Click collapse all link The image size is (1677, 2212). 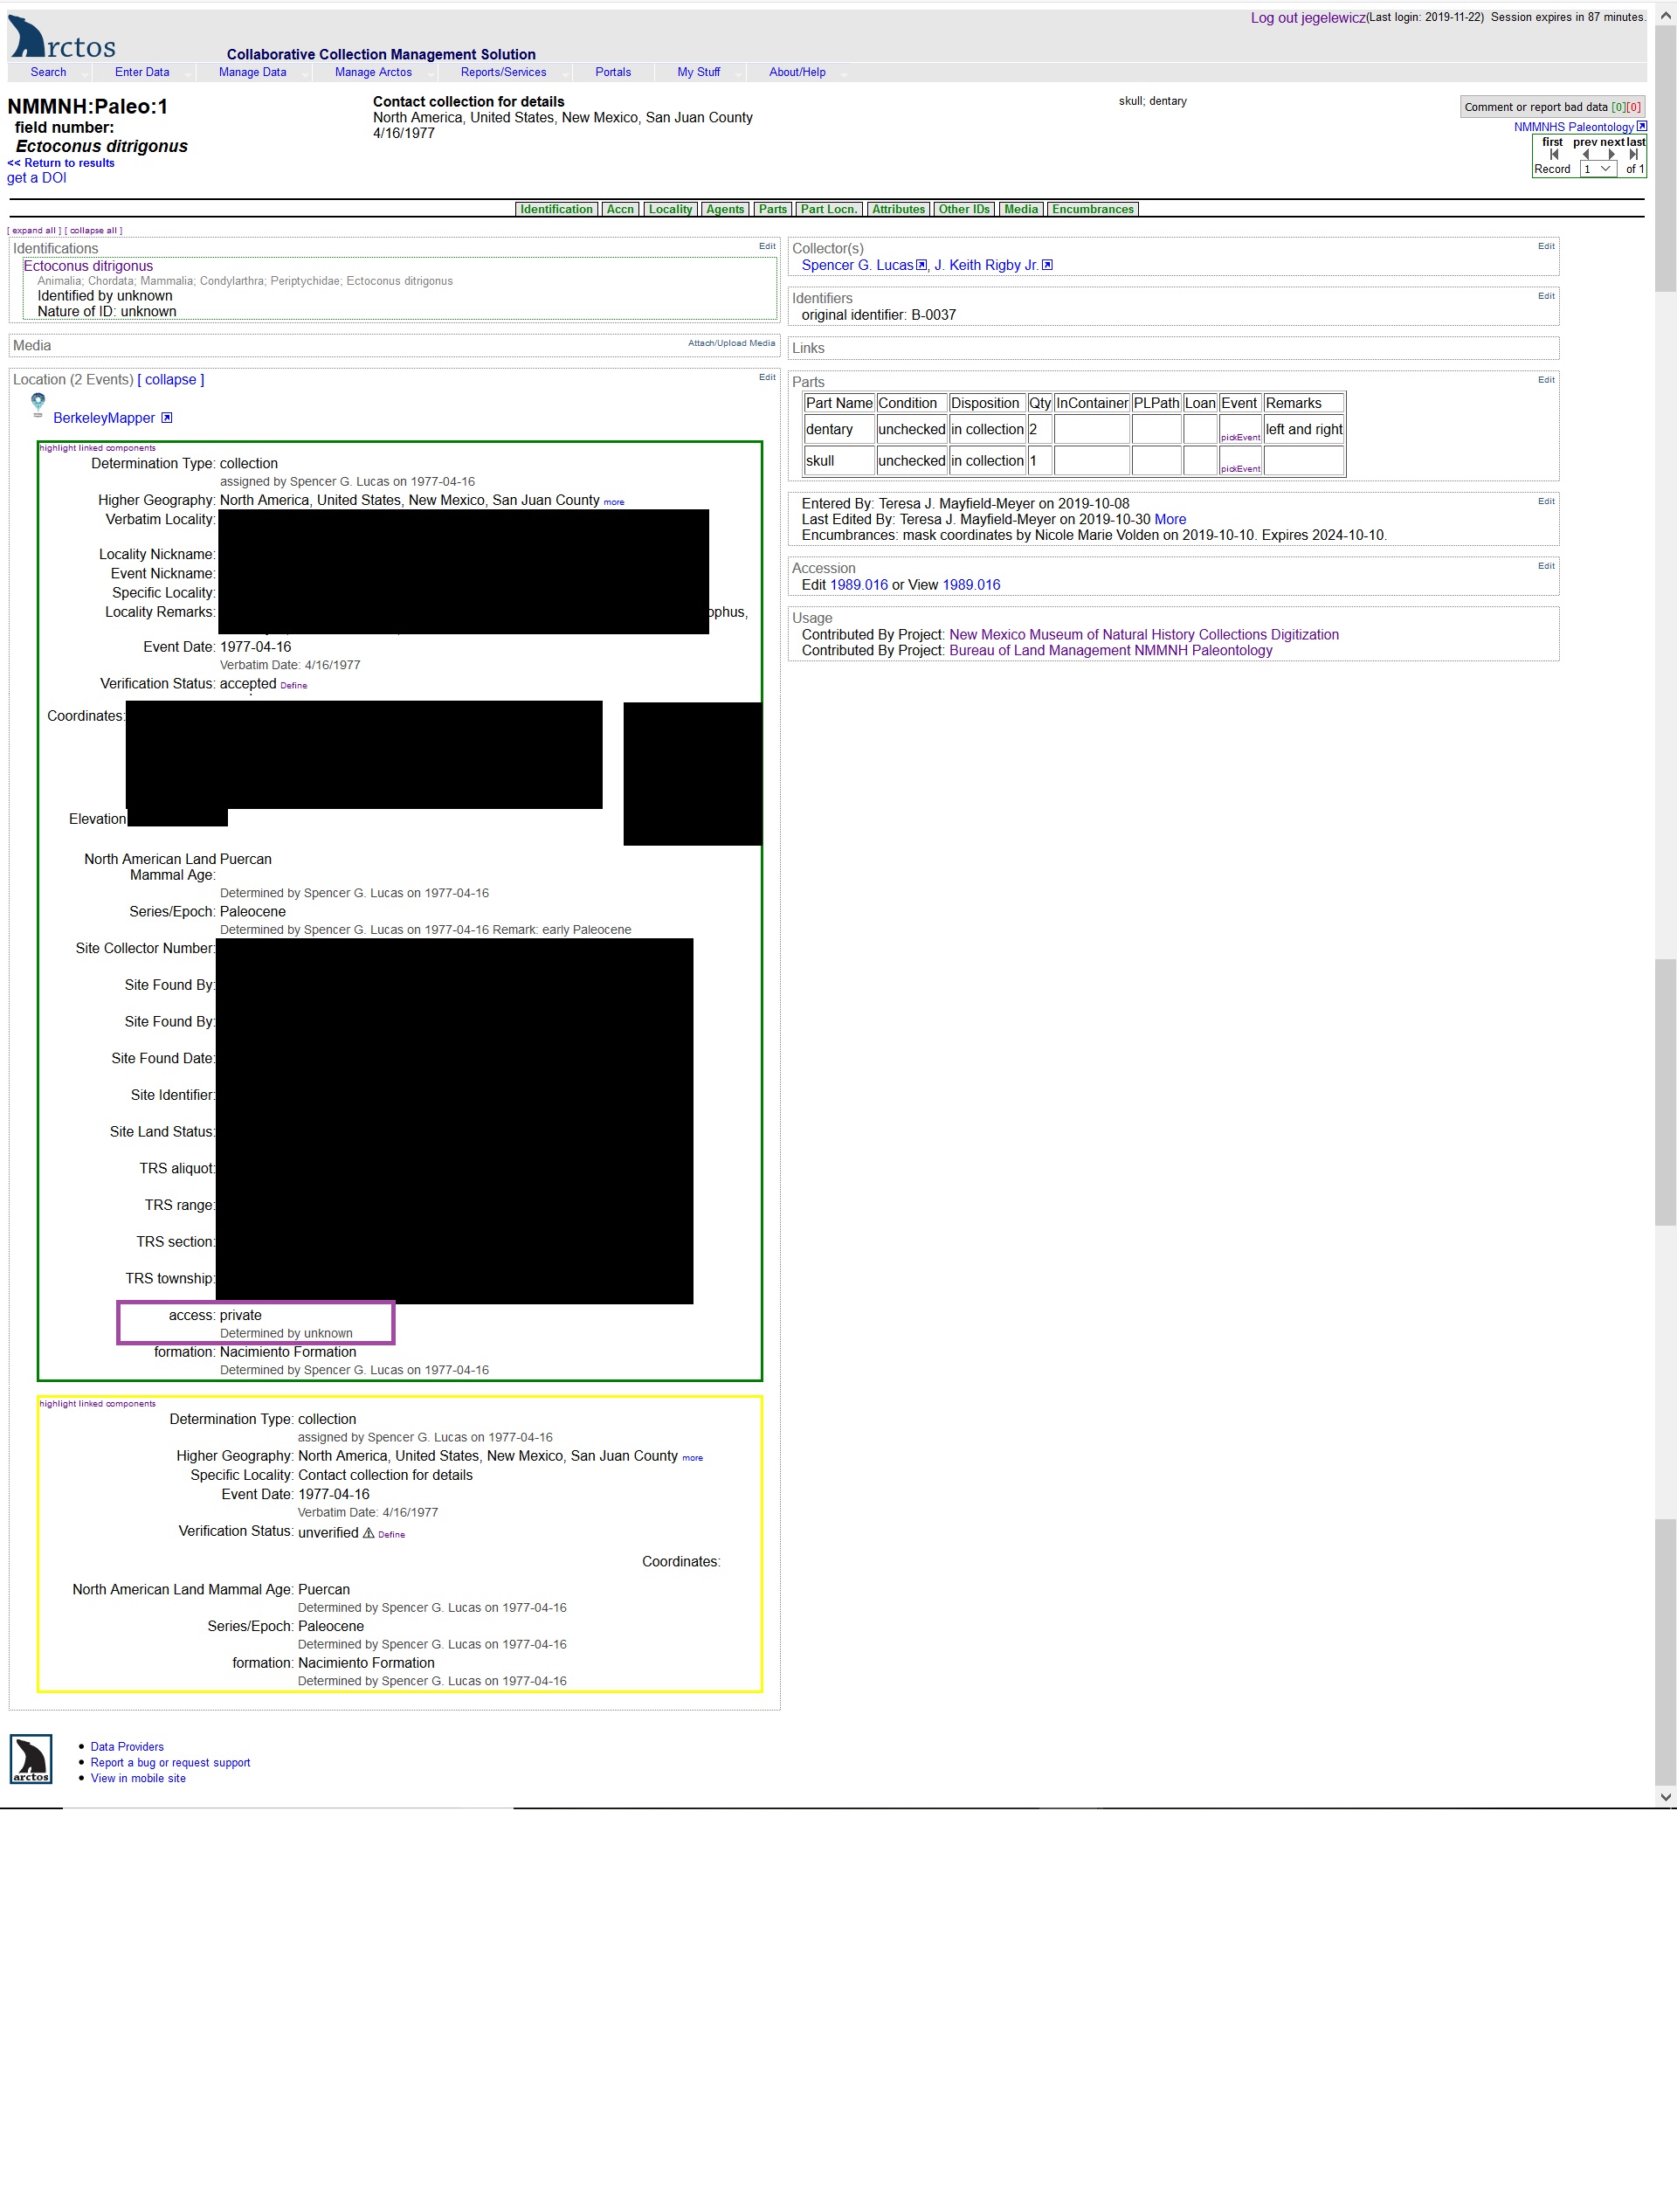[x=94, y=231]
